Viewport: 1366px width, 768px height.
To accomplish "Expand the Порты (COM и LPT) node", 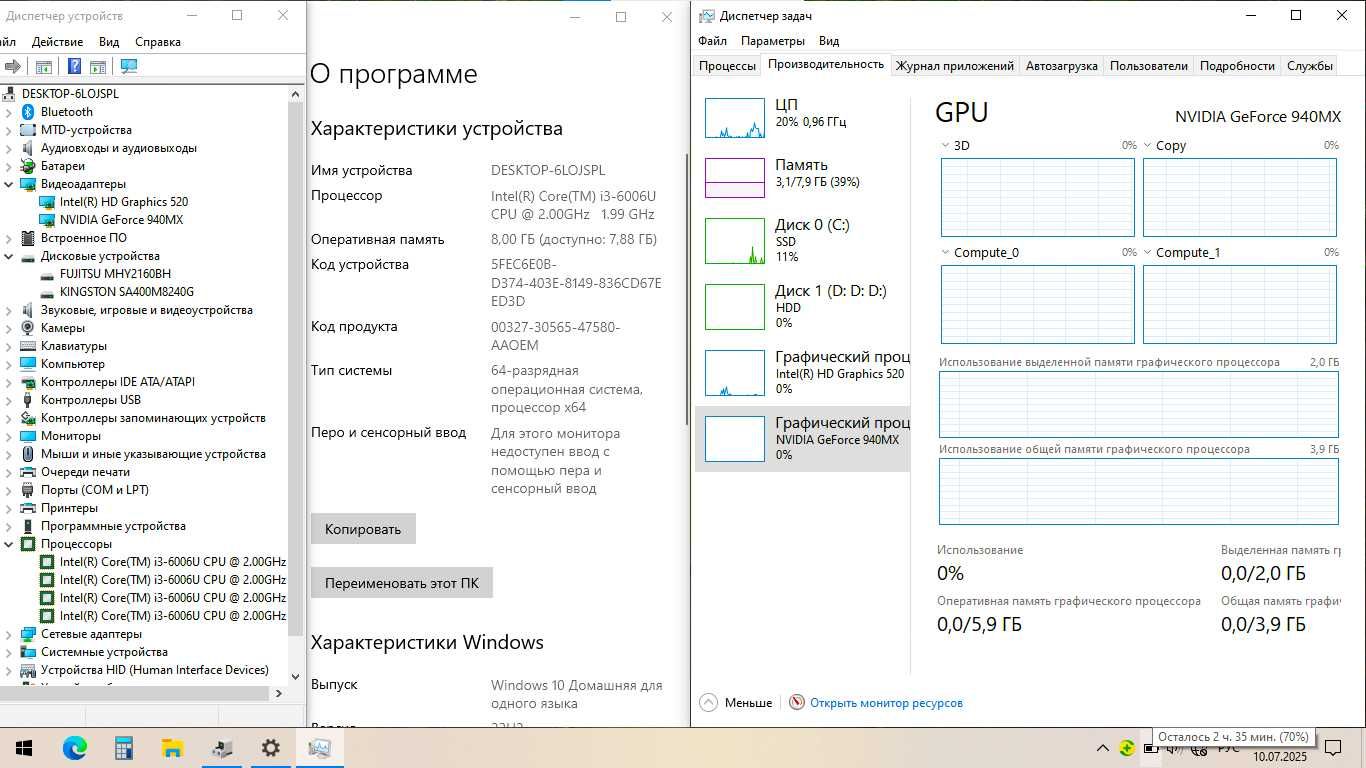I will point(9,490).
